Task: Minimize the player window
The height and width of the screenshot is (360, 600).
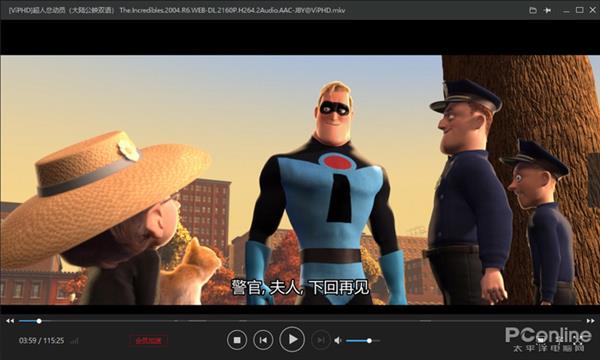Action: [x=566, y=10]
